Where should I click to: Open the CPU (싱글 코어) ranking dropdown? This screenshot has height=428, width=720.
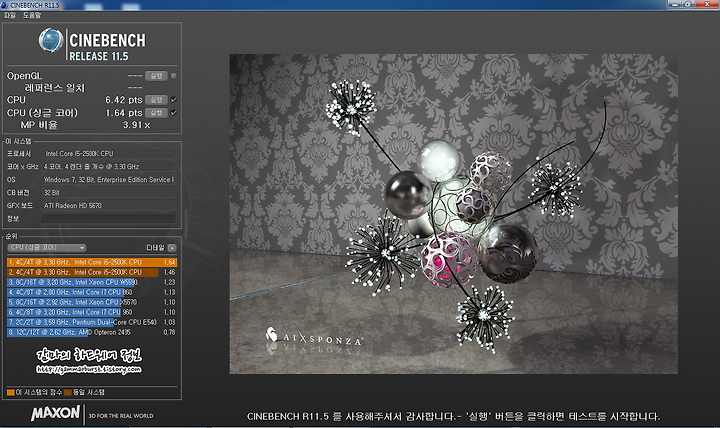tap(46, 248)
